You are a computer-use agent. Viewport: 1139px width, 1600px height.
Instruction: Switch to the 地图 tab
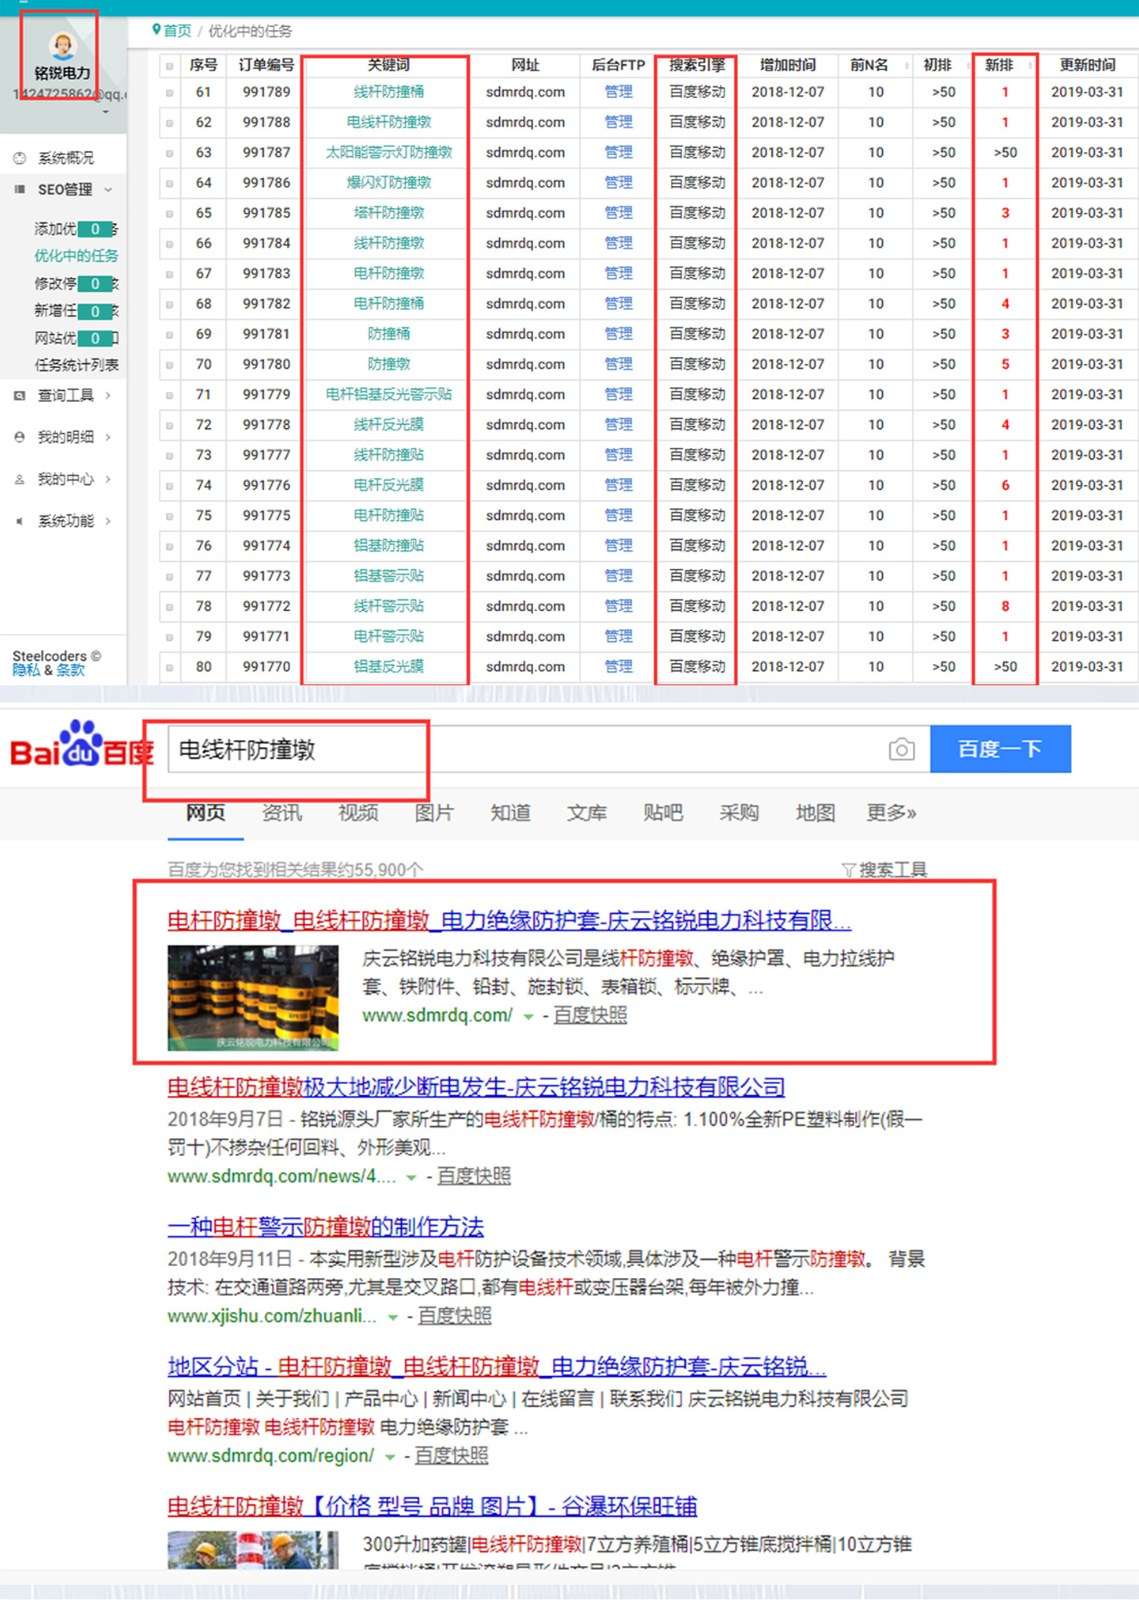815,813
